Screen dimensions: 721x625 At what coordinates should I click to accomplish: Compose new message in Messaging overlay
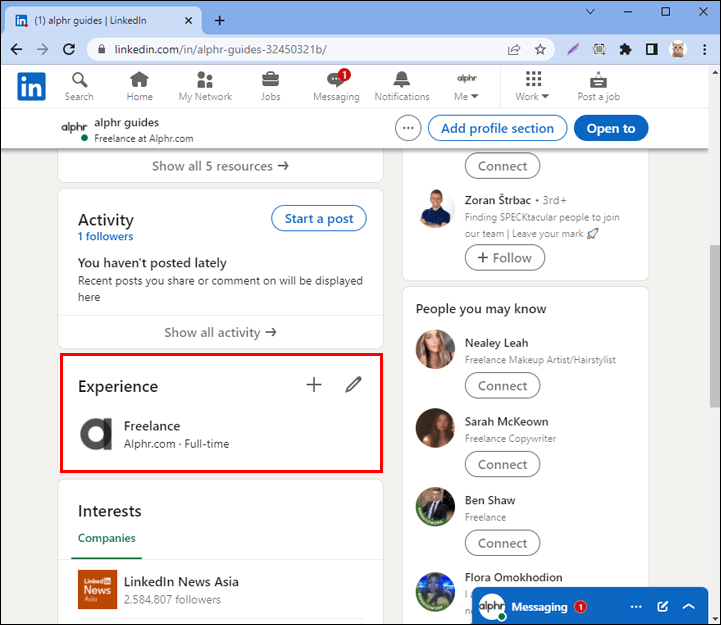663,607
